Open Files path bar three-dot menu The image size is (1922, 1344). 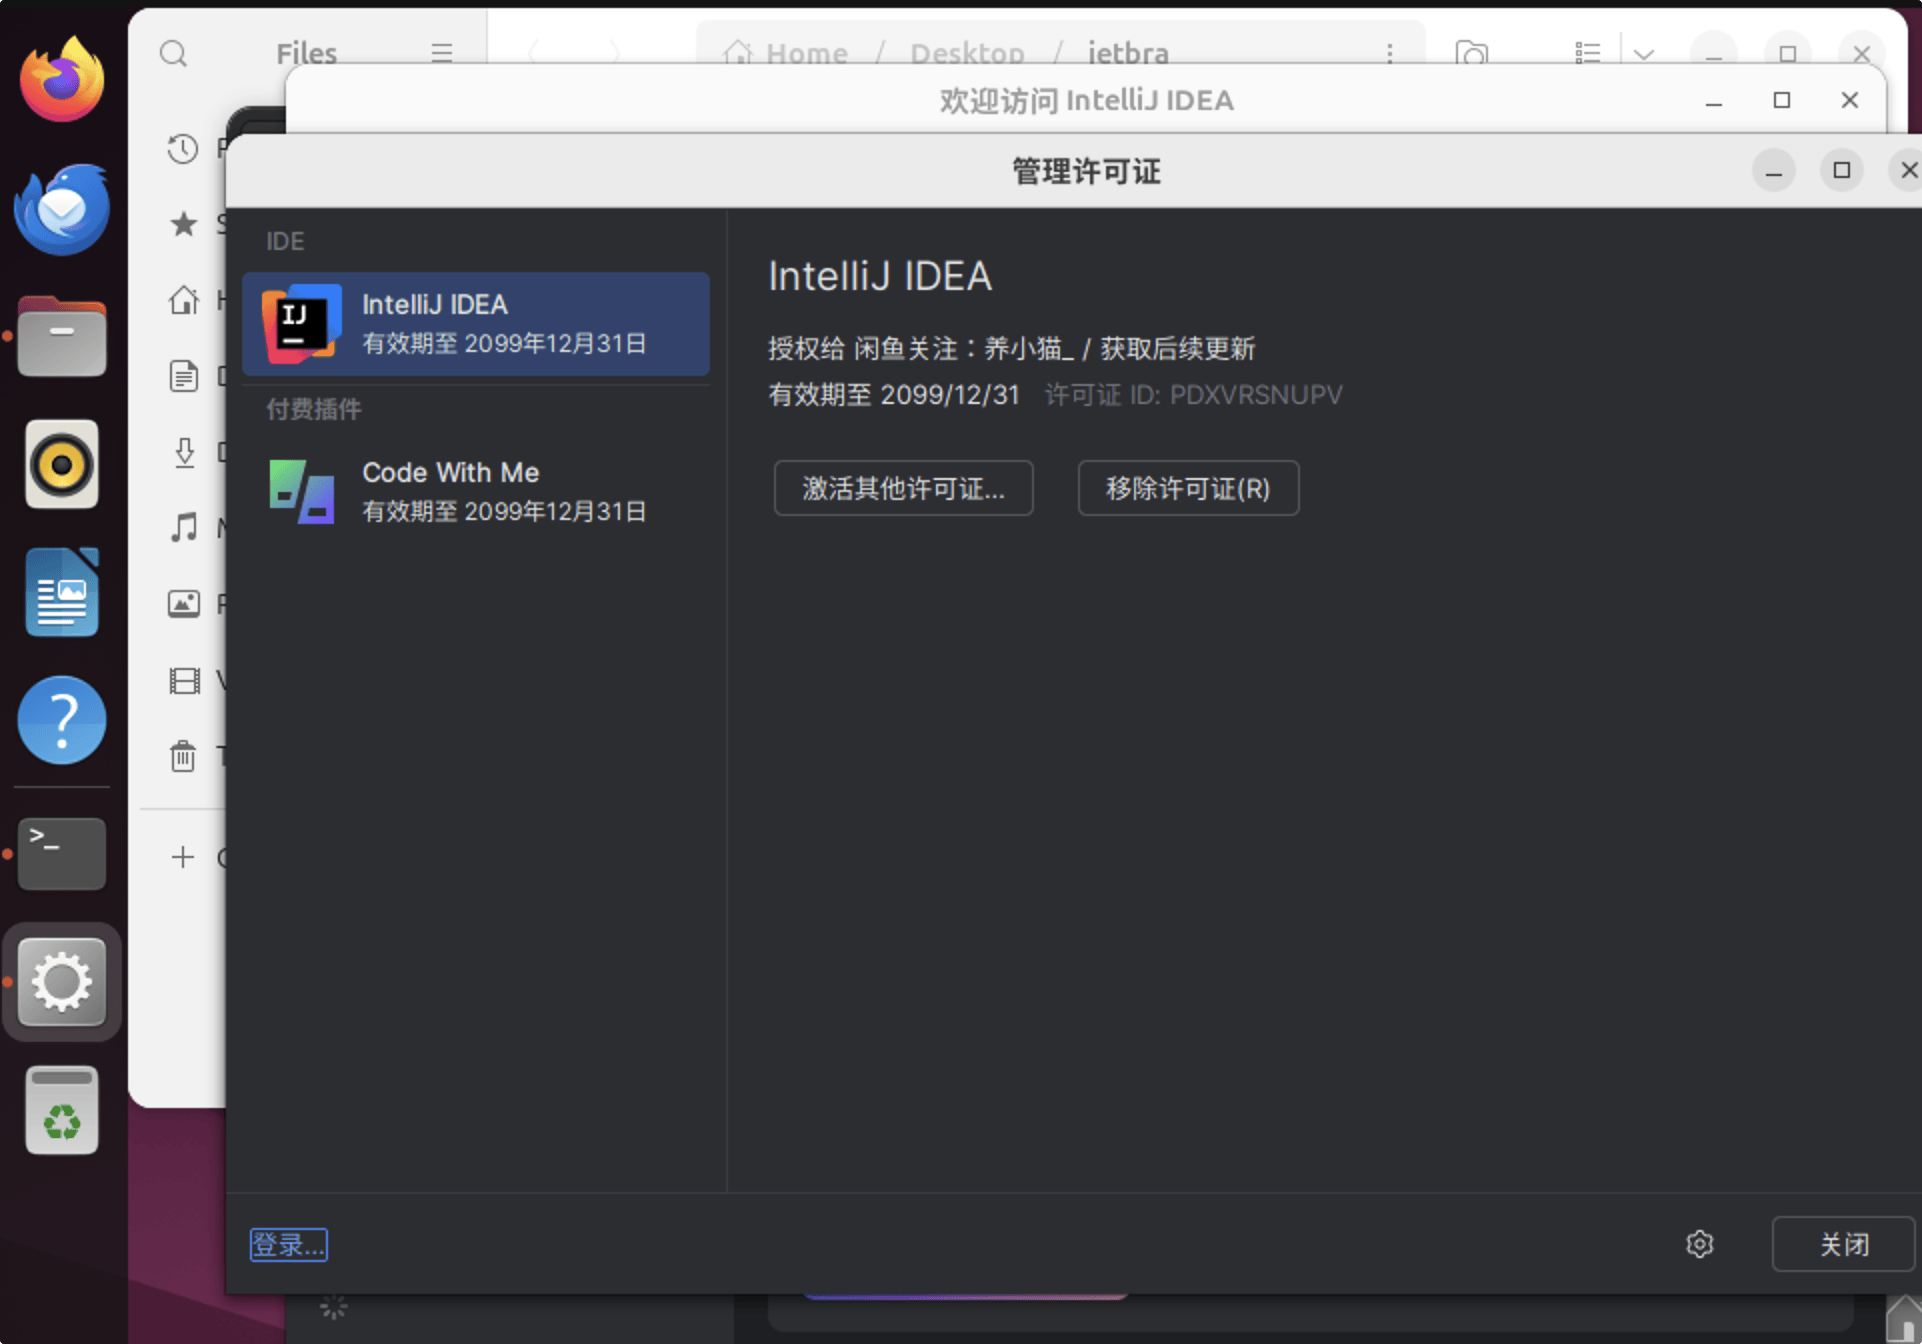[1389, 53]
